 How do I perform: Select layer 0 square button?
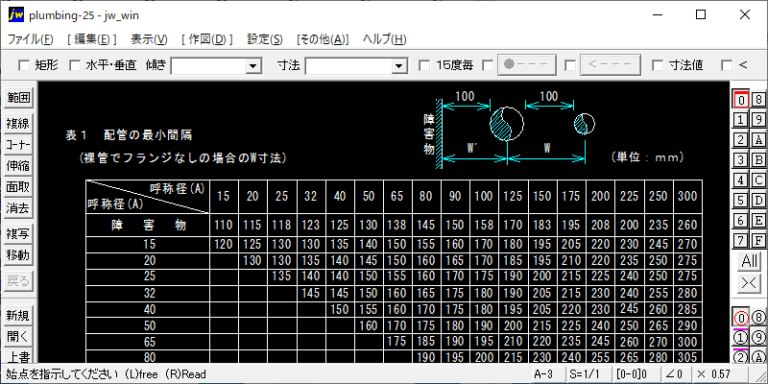(x=741, y=99)
